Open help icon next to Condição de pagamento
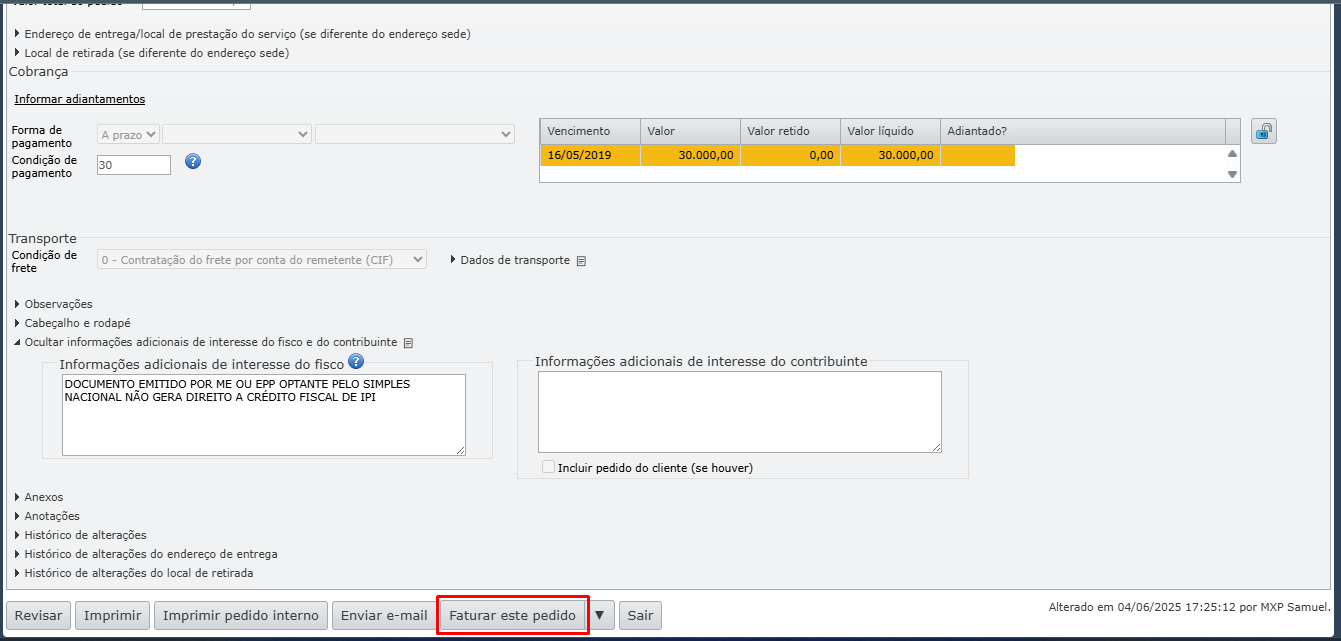The height and width of the screenshot is (641, 1341). pyautogui.click(x=194, y=161)
